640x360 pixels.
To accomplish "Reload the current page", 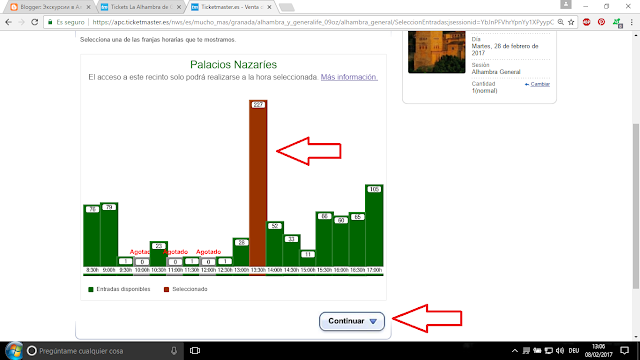I will (x=35, y=22).
